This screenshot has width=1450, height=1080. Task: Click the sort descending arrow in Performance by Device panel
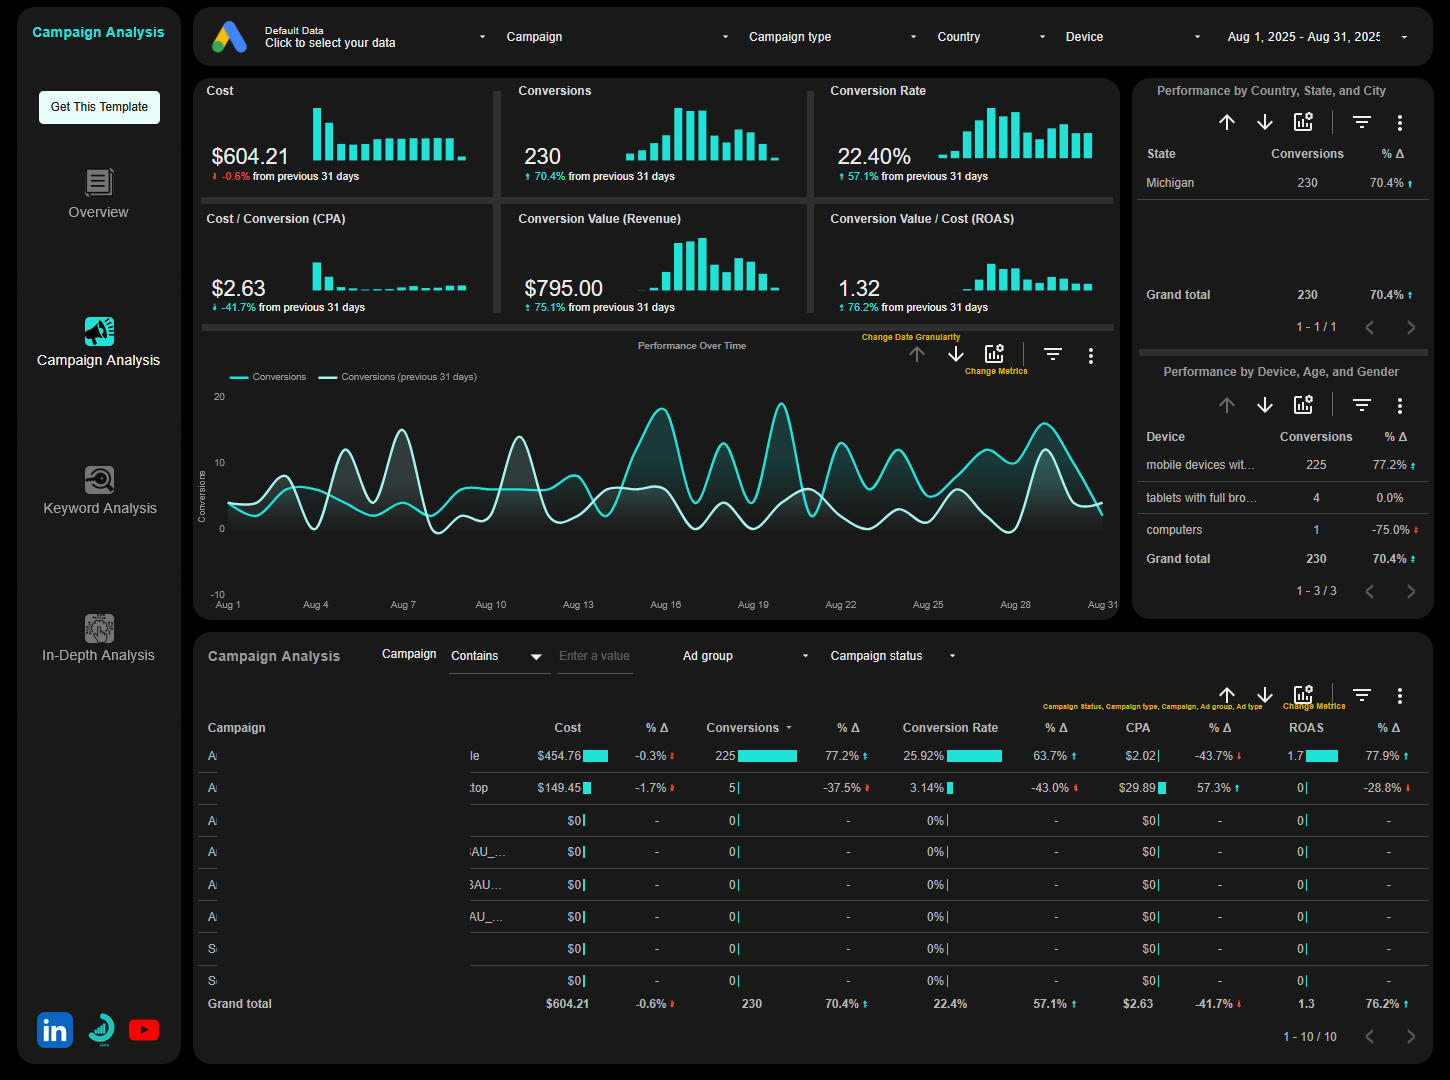1265,404
